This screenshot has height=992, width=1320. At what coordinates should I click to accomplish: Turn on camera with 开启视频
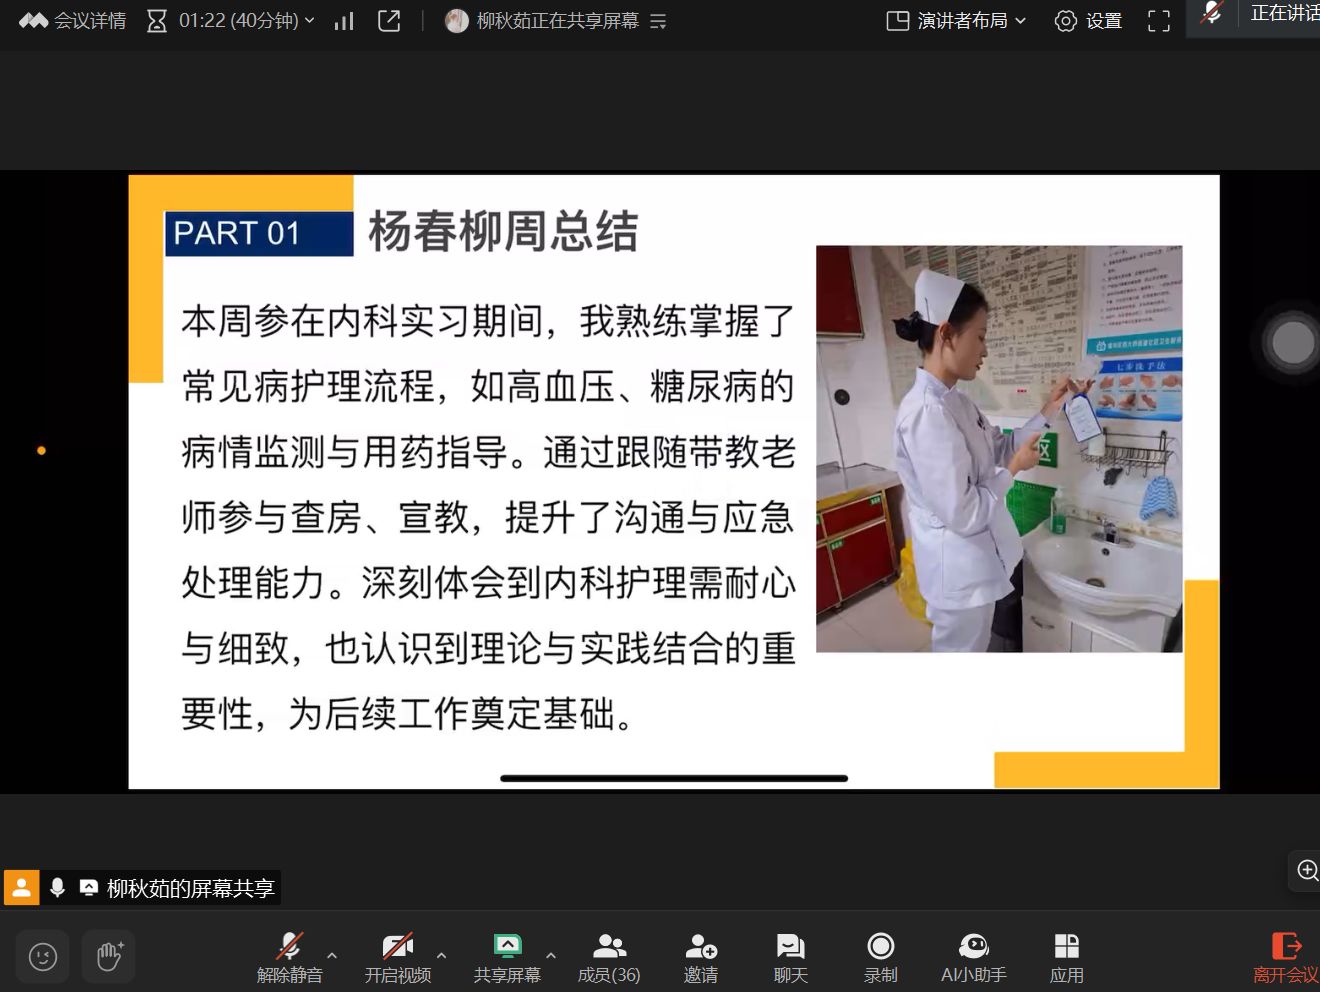(397, 958)
